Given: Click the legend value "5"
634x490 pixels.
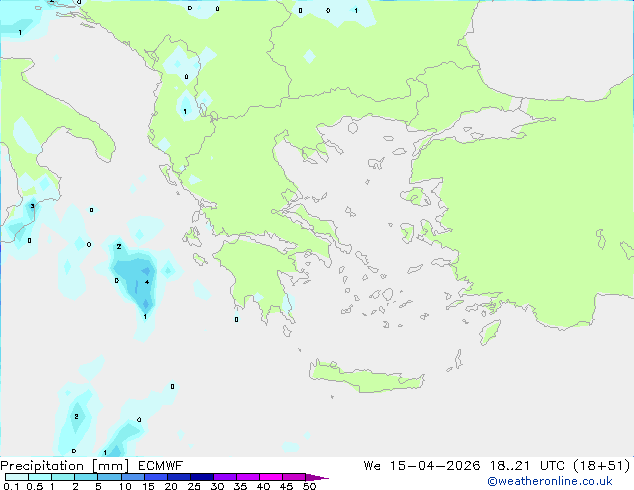Looking at the screenshot, I should (98, 486).
